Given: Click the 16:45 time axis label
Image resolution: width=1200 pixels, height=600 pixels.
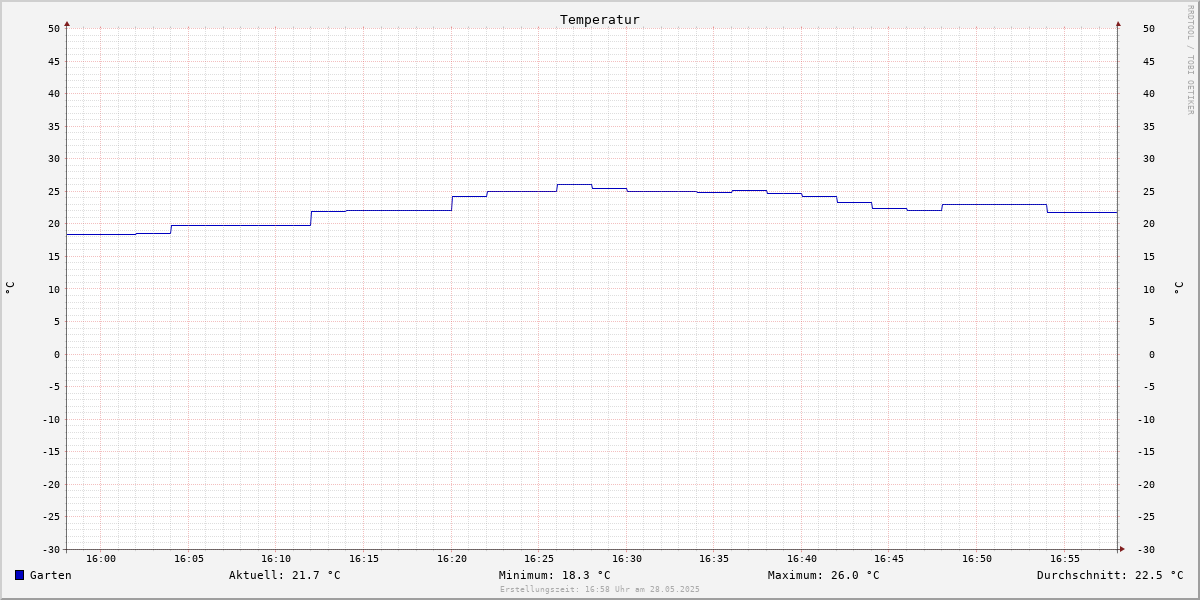Looking at the screenshot, I should (890, 558).
